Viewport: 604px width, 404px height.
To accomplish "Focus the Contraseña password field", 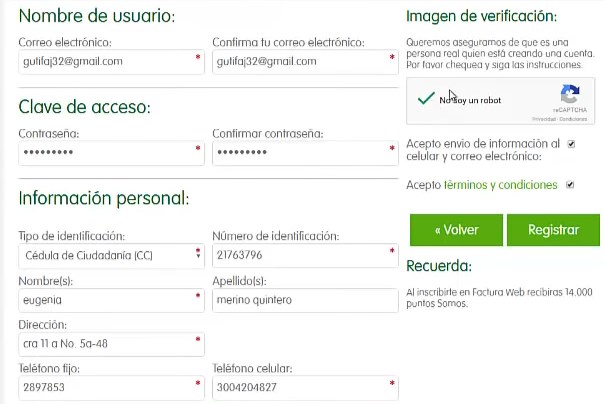I will [x=111, y=153].
